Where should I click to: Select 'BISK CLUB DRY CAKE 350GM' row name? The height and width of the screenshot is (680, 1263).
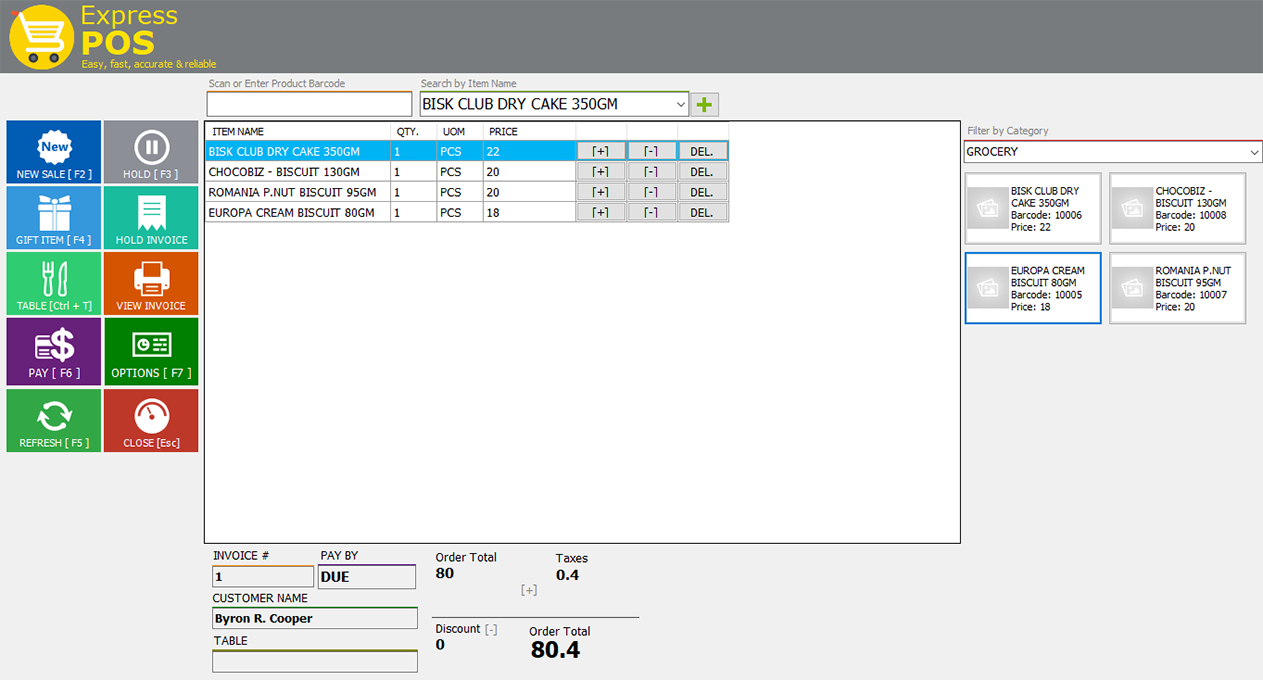(284, 151)
